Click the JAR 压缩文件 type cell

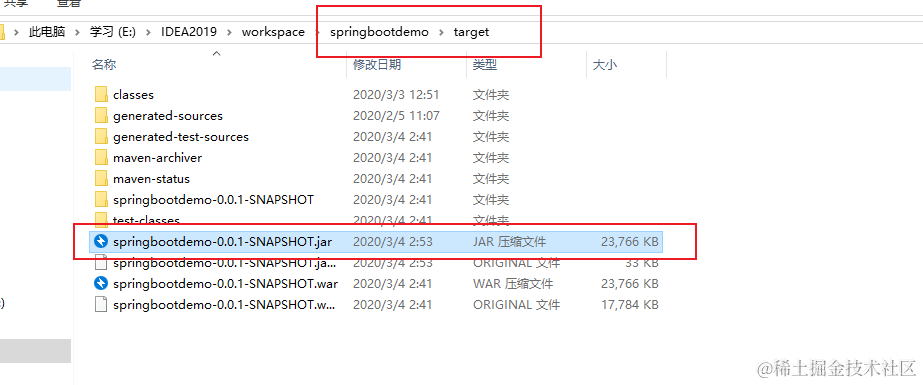[x=509, y=241]
